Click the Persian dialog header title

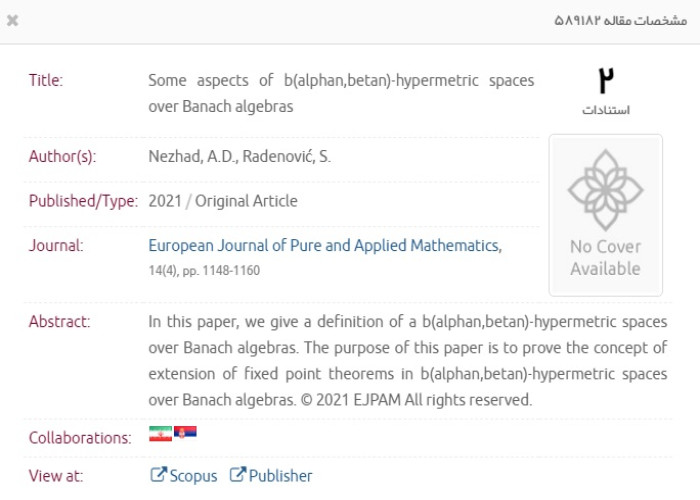click(620, 20)
